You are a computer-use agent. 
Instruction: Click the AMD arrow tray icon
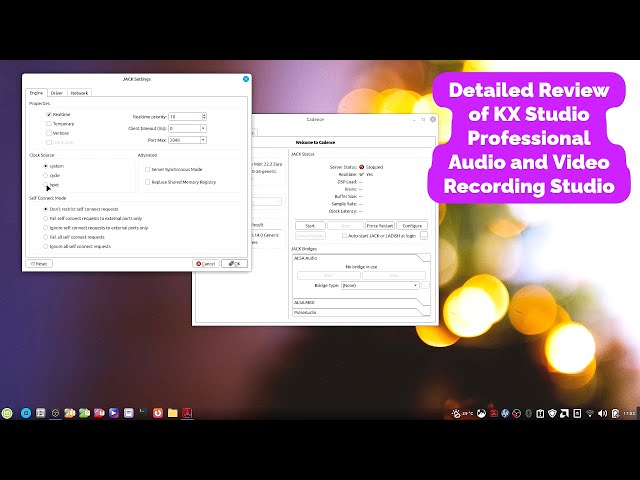(564, 413)
